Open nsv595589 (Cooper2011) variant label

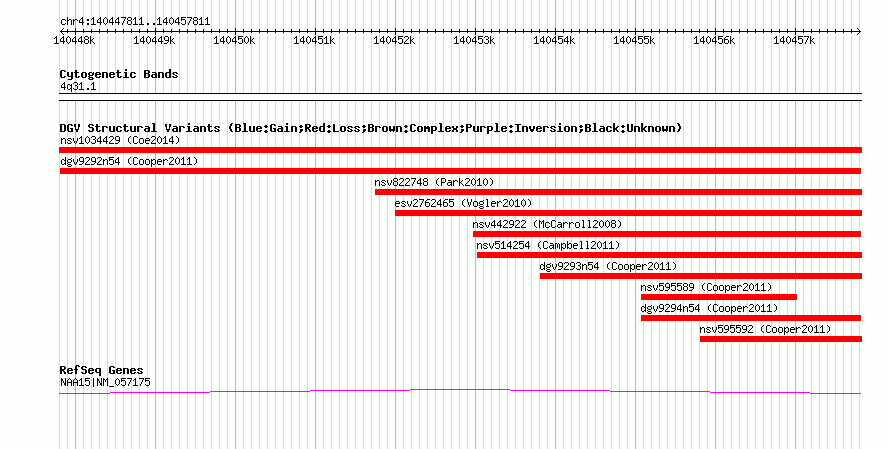(x=707, y=287)
